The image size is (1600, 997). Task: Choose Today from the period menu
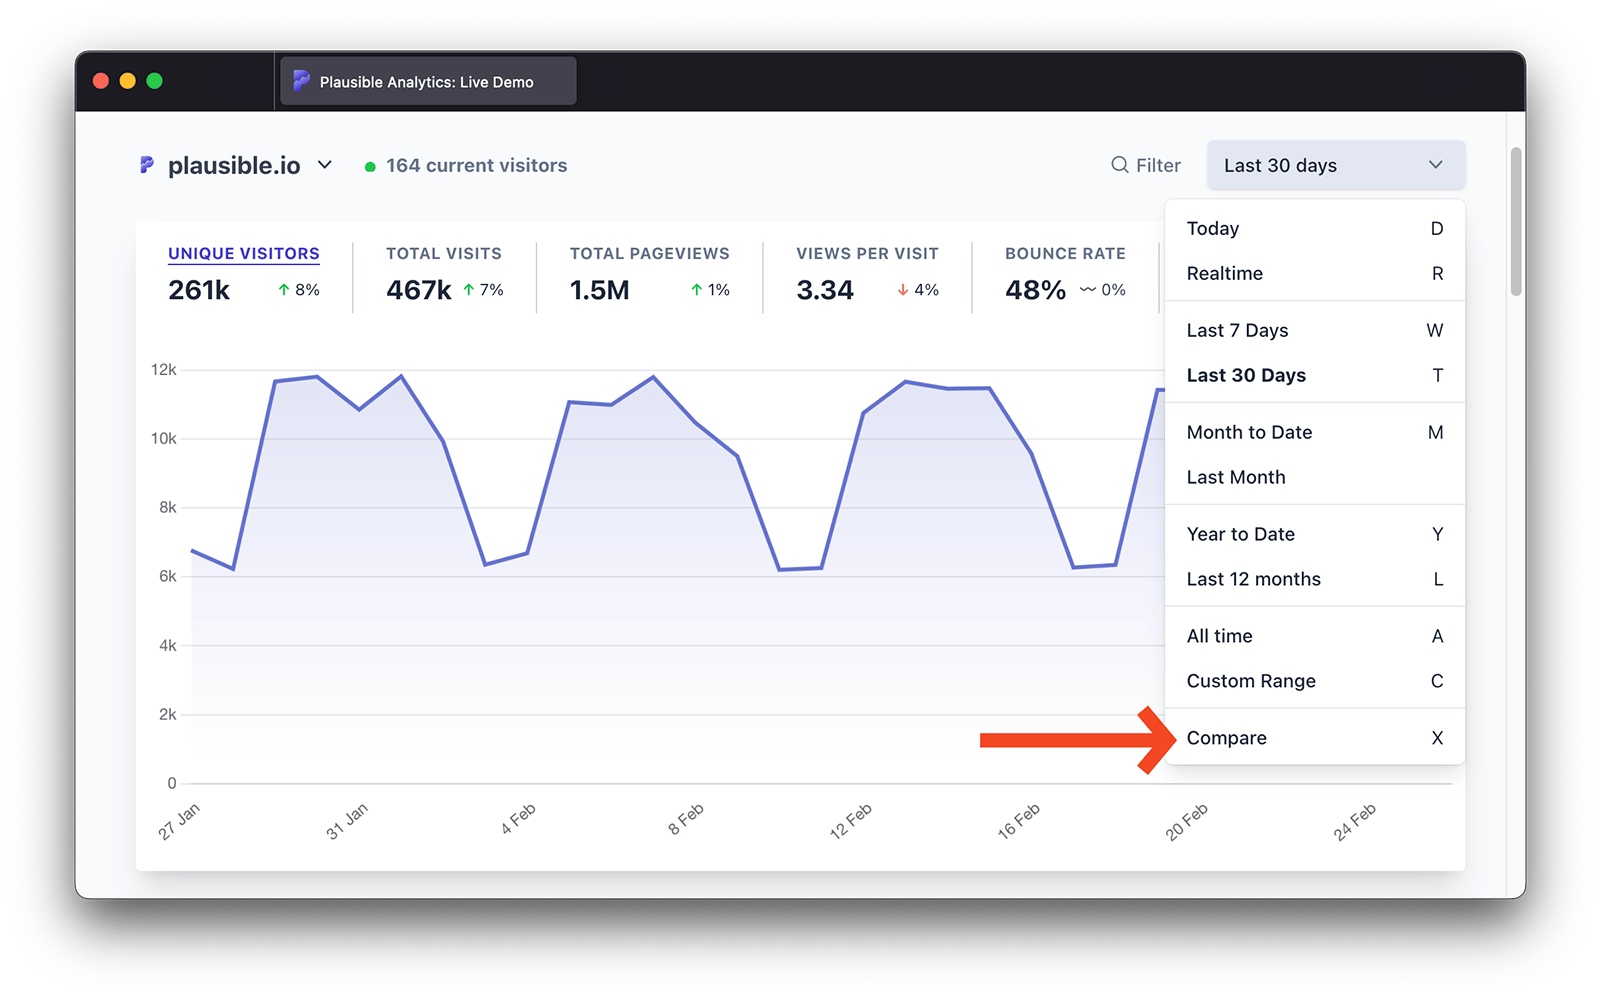[1314, 228]
